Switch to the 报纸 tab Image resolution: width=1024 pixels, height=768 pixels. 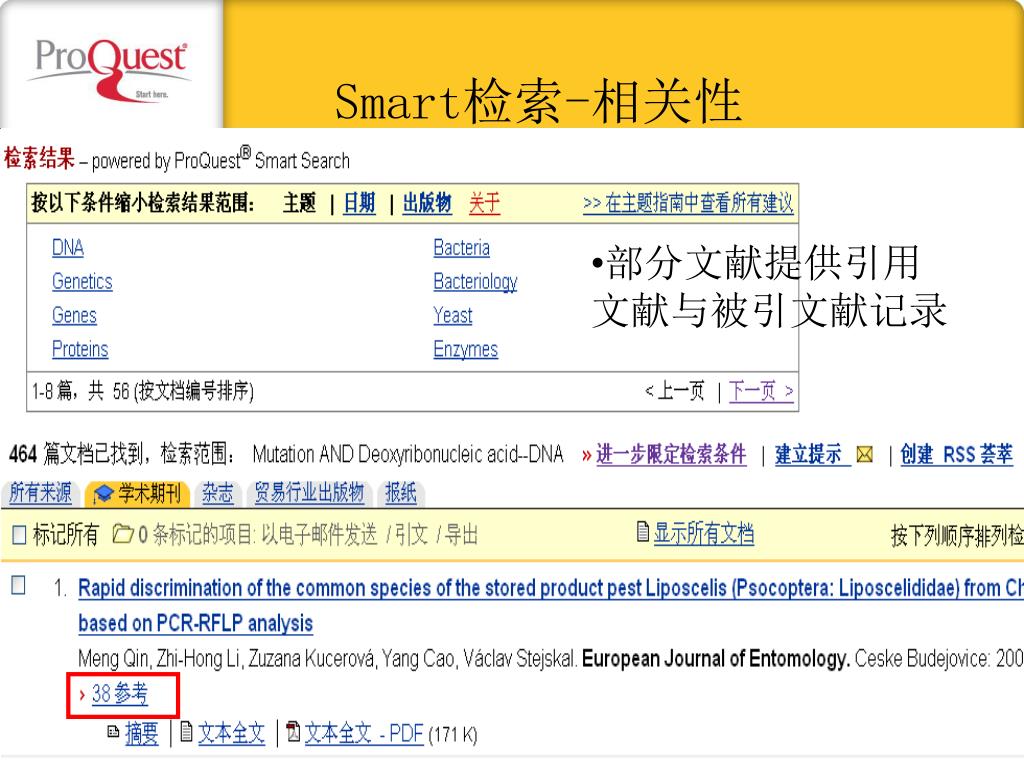pos(401,493)
